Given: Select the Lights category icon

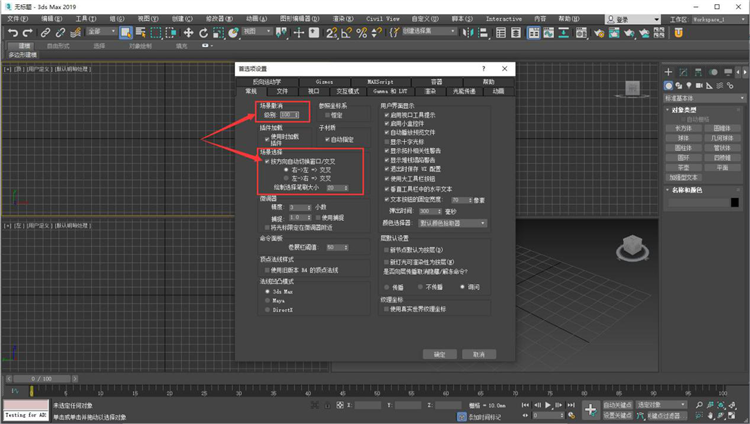Looking at the screenshot, I should pyautogui.click(x=689, y=86).
